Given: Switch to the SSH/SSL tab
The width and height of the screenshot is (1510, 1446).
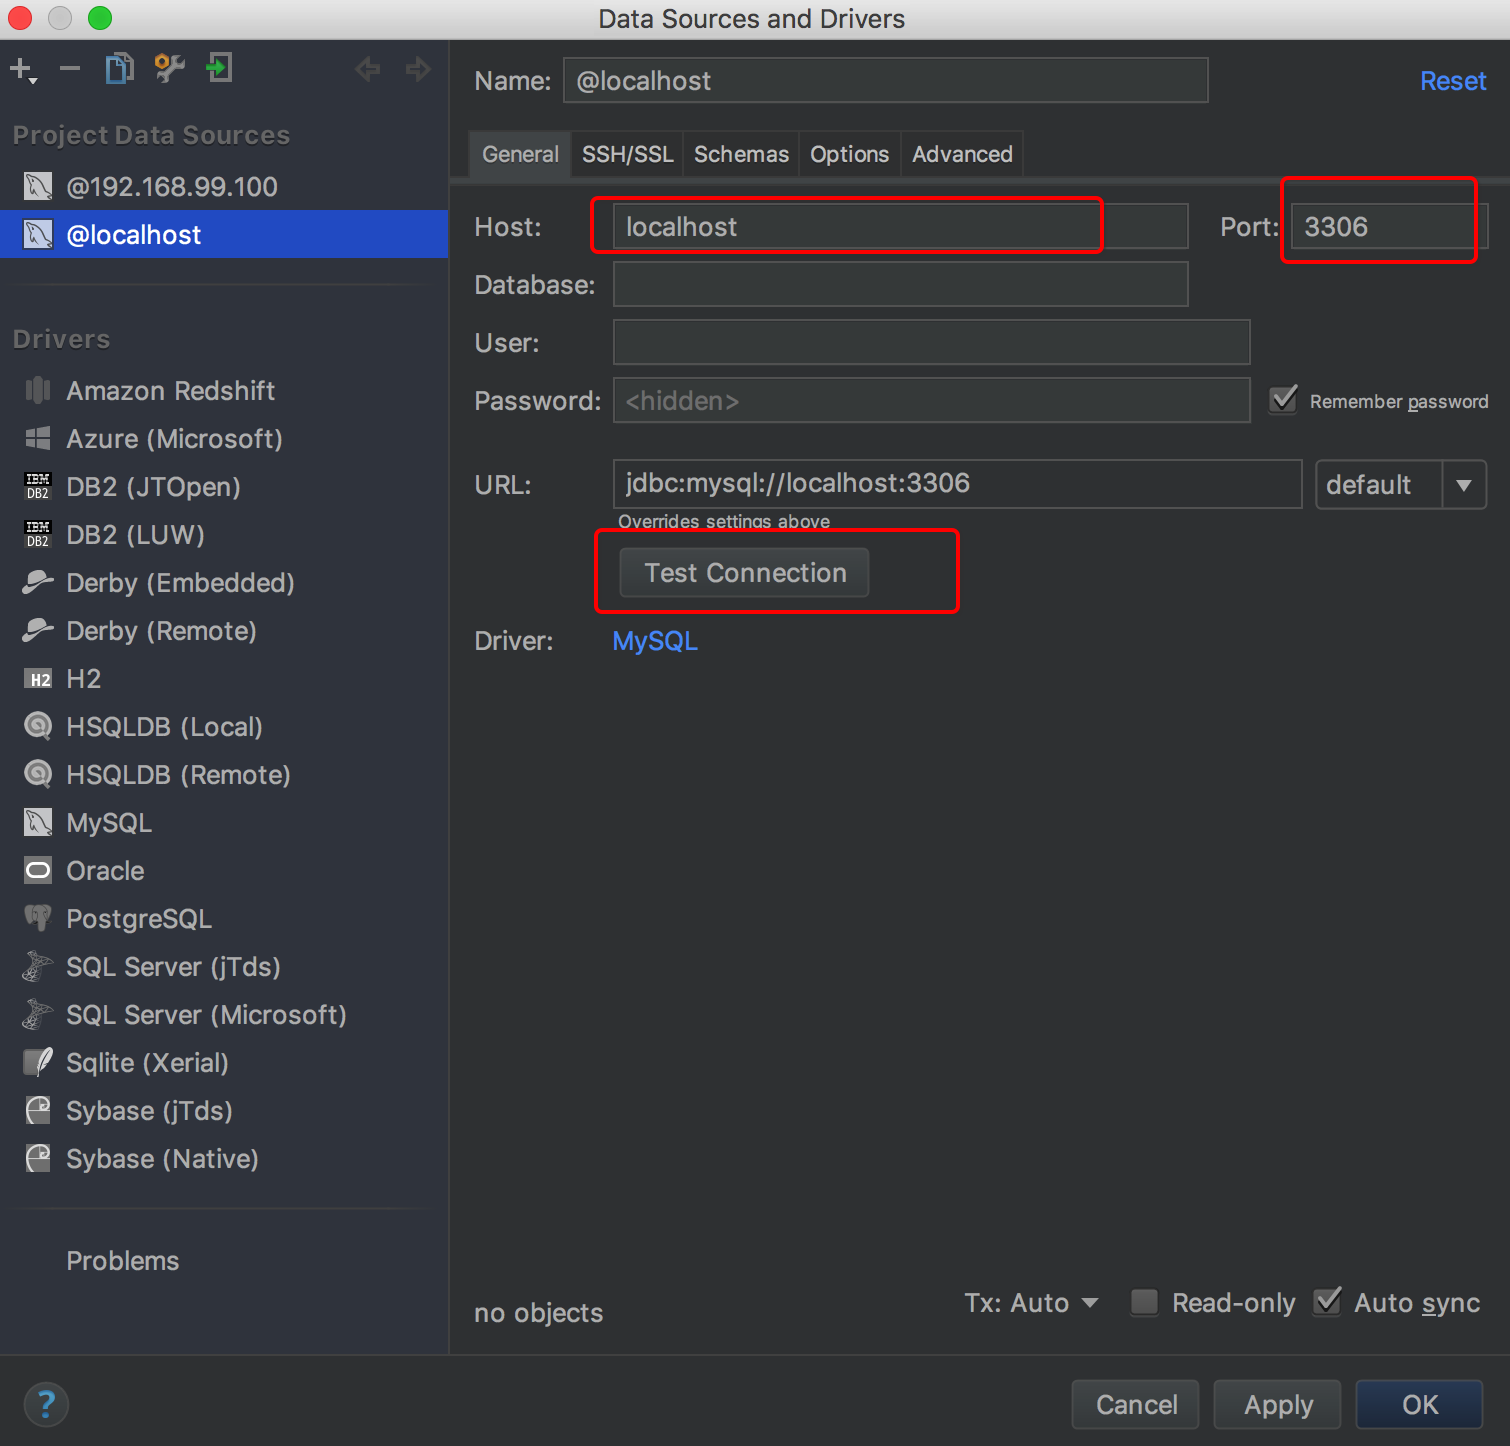Looking at the screenshot, I should pyautogui.click(x=627, y=154).
